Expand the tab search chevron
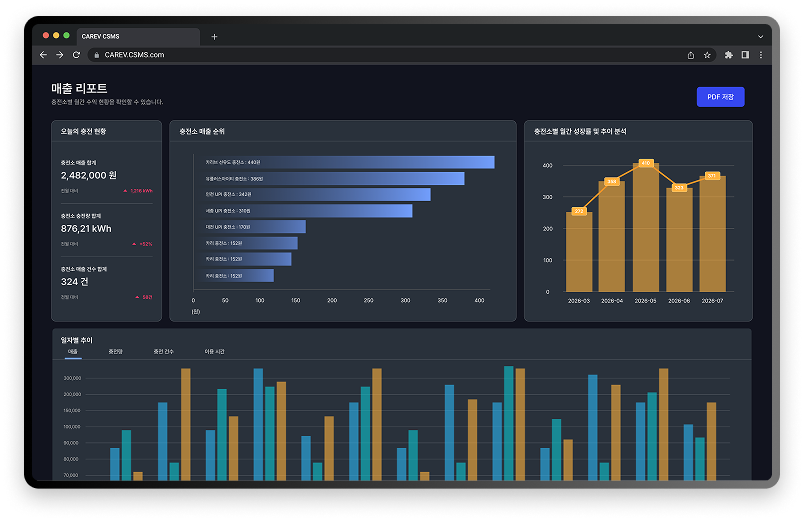The width and height of the screenshot is (804, 521). click(x=760, y=37)
